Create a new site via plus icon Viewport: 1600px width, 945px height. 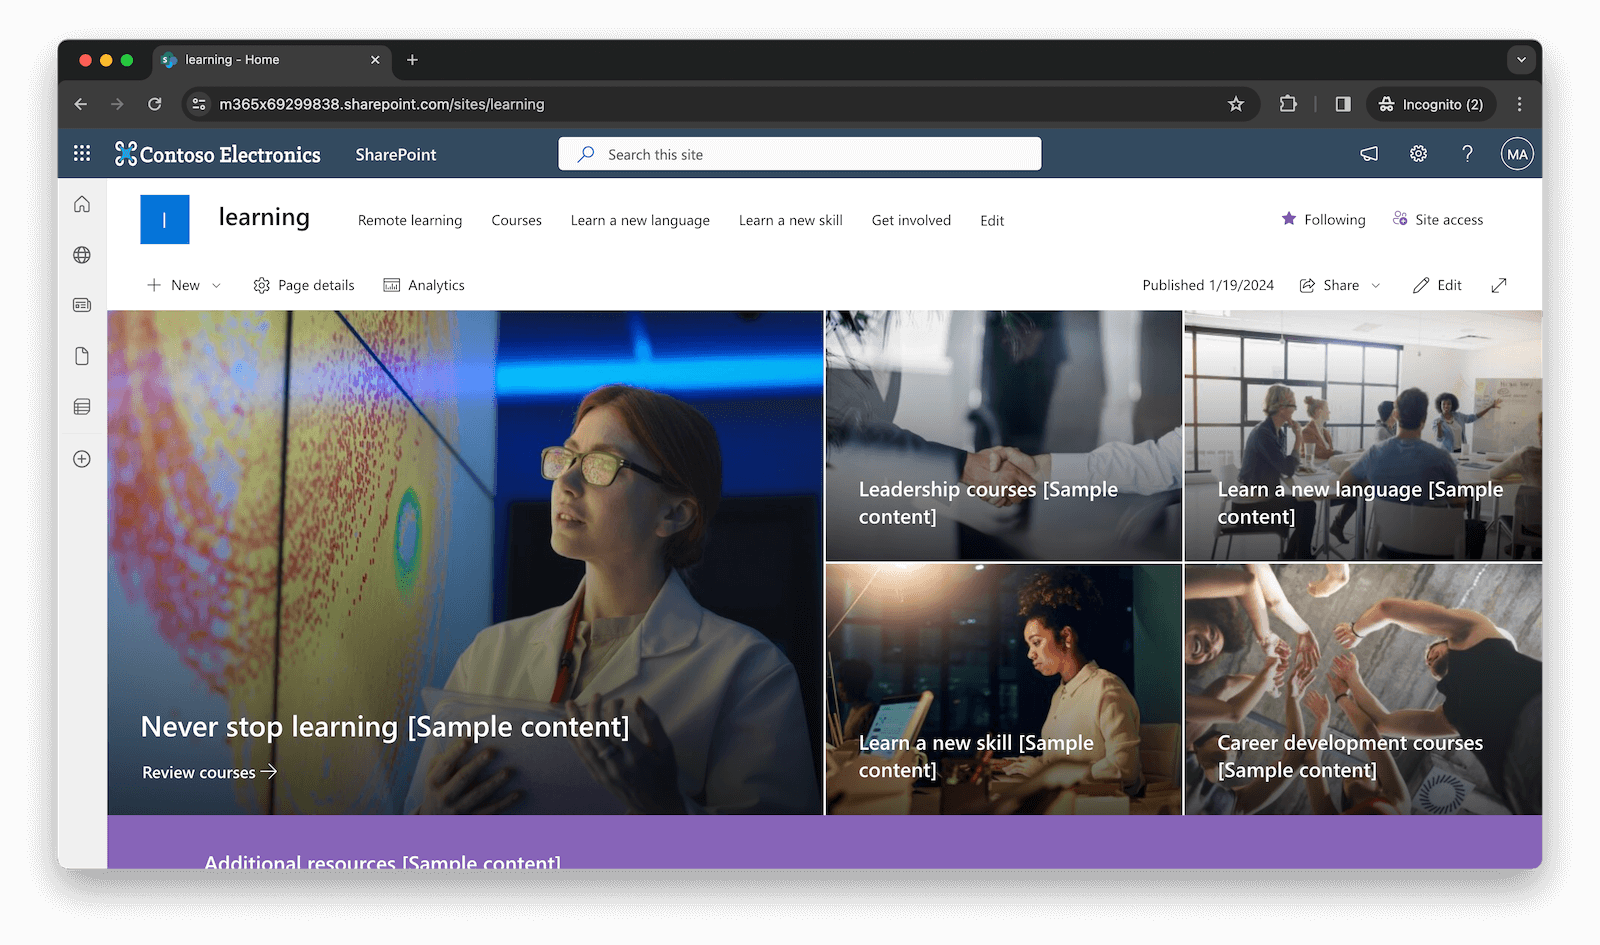click(81, 458)
